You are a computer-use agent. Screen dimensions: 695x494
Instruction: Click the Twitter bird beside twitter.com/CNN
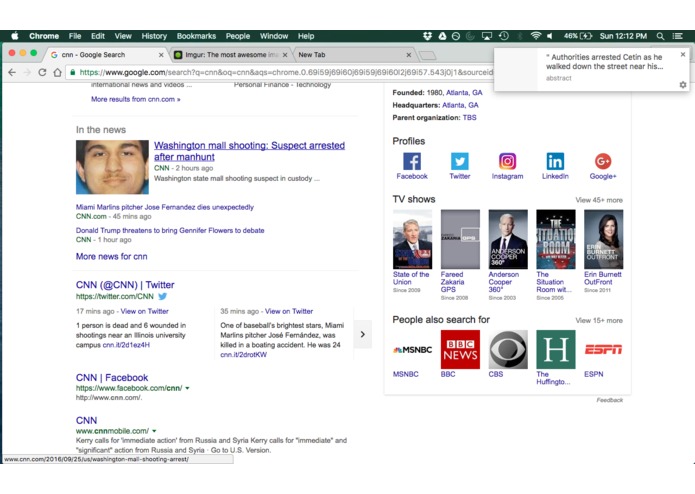tap(163, 296)
